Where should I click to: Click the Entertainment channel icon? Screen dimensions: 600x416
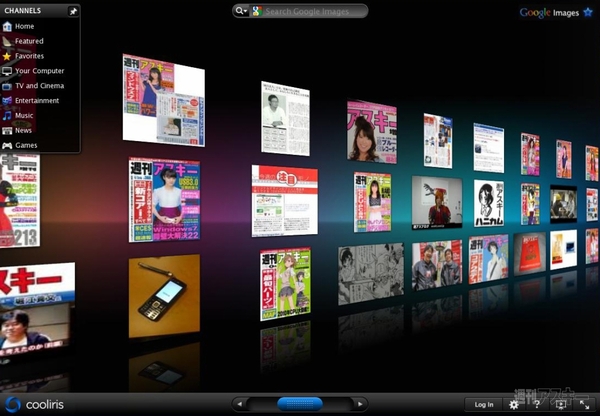coord(7,101)
